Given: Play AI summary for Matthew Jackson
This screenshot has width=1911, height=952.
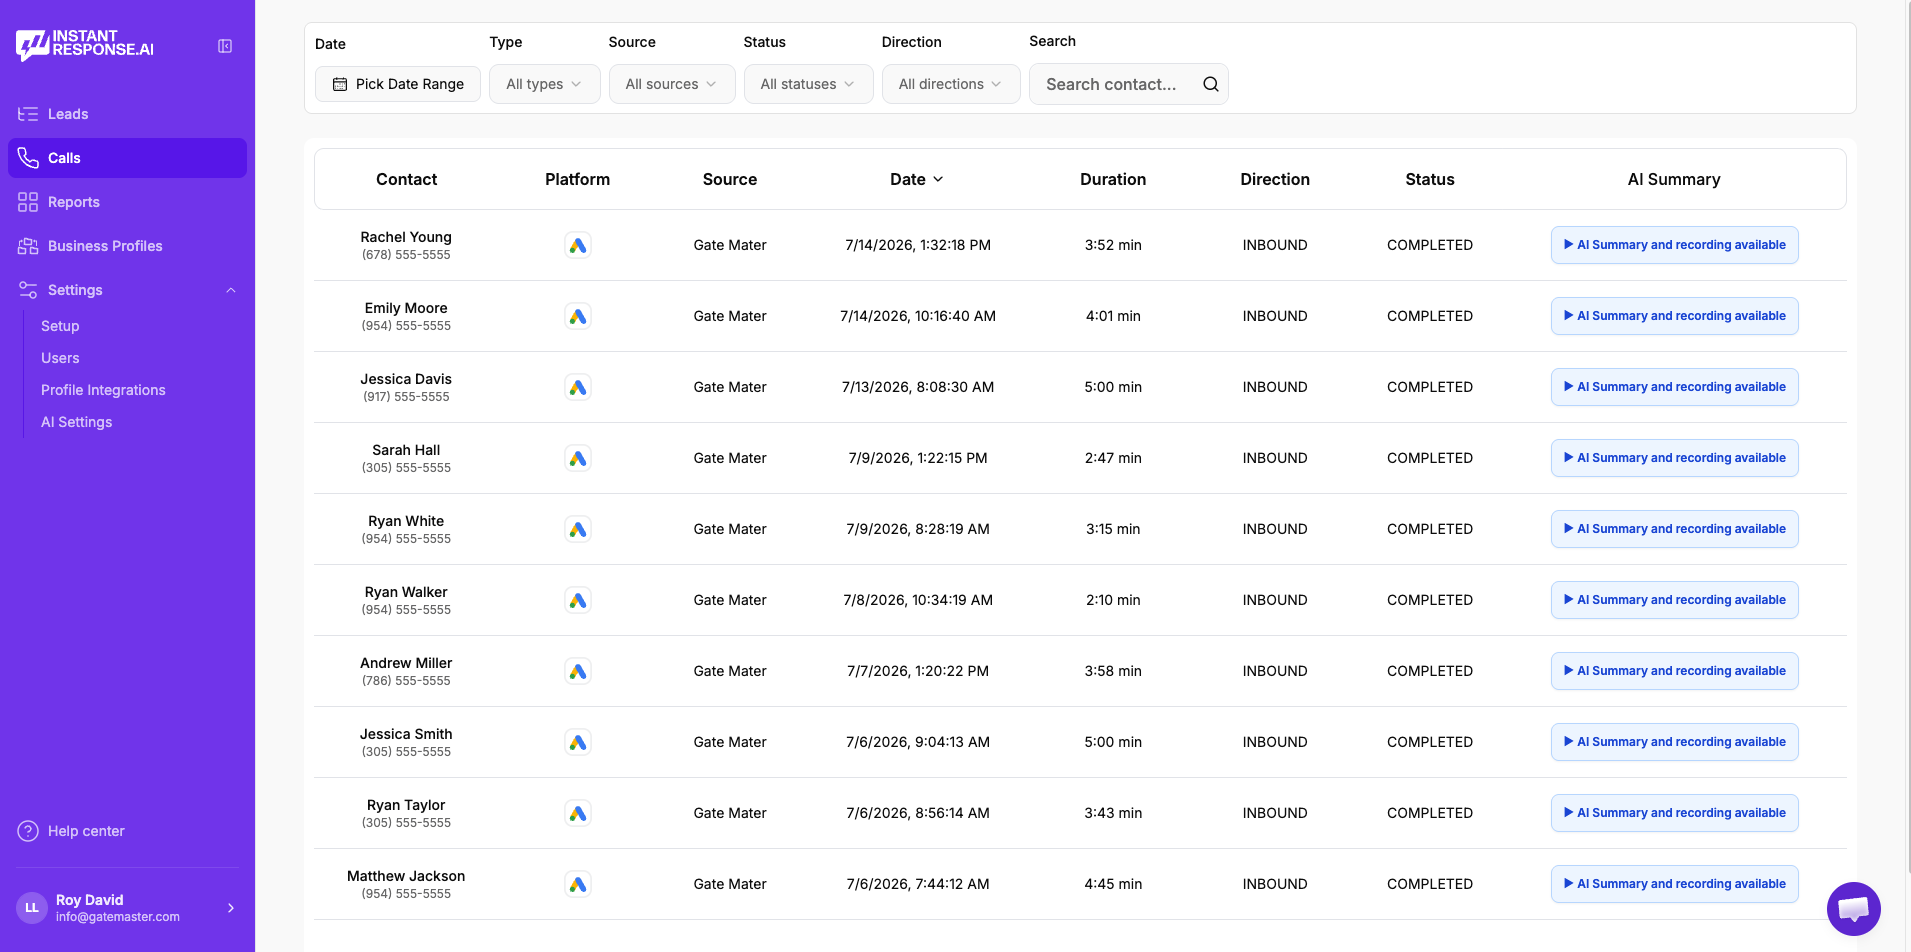Looking at the screenshot, I should pos(1674,884).
